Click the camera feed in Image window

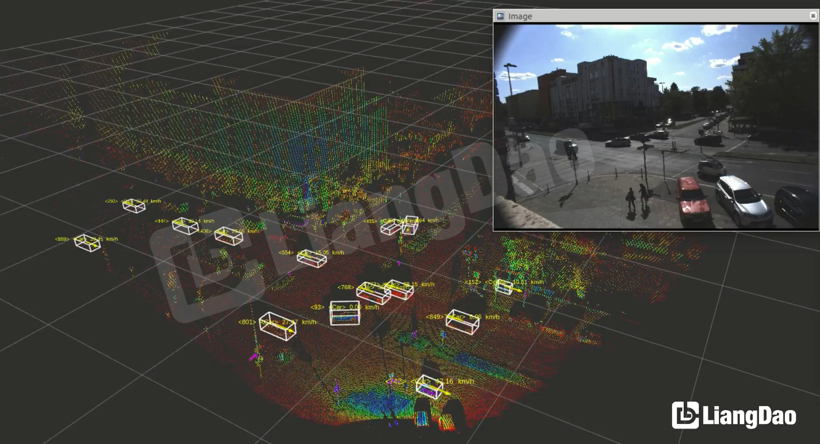click(x=656, y=126)
